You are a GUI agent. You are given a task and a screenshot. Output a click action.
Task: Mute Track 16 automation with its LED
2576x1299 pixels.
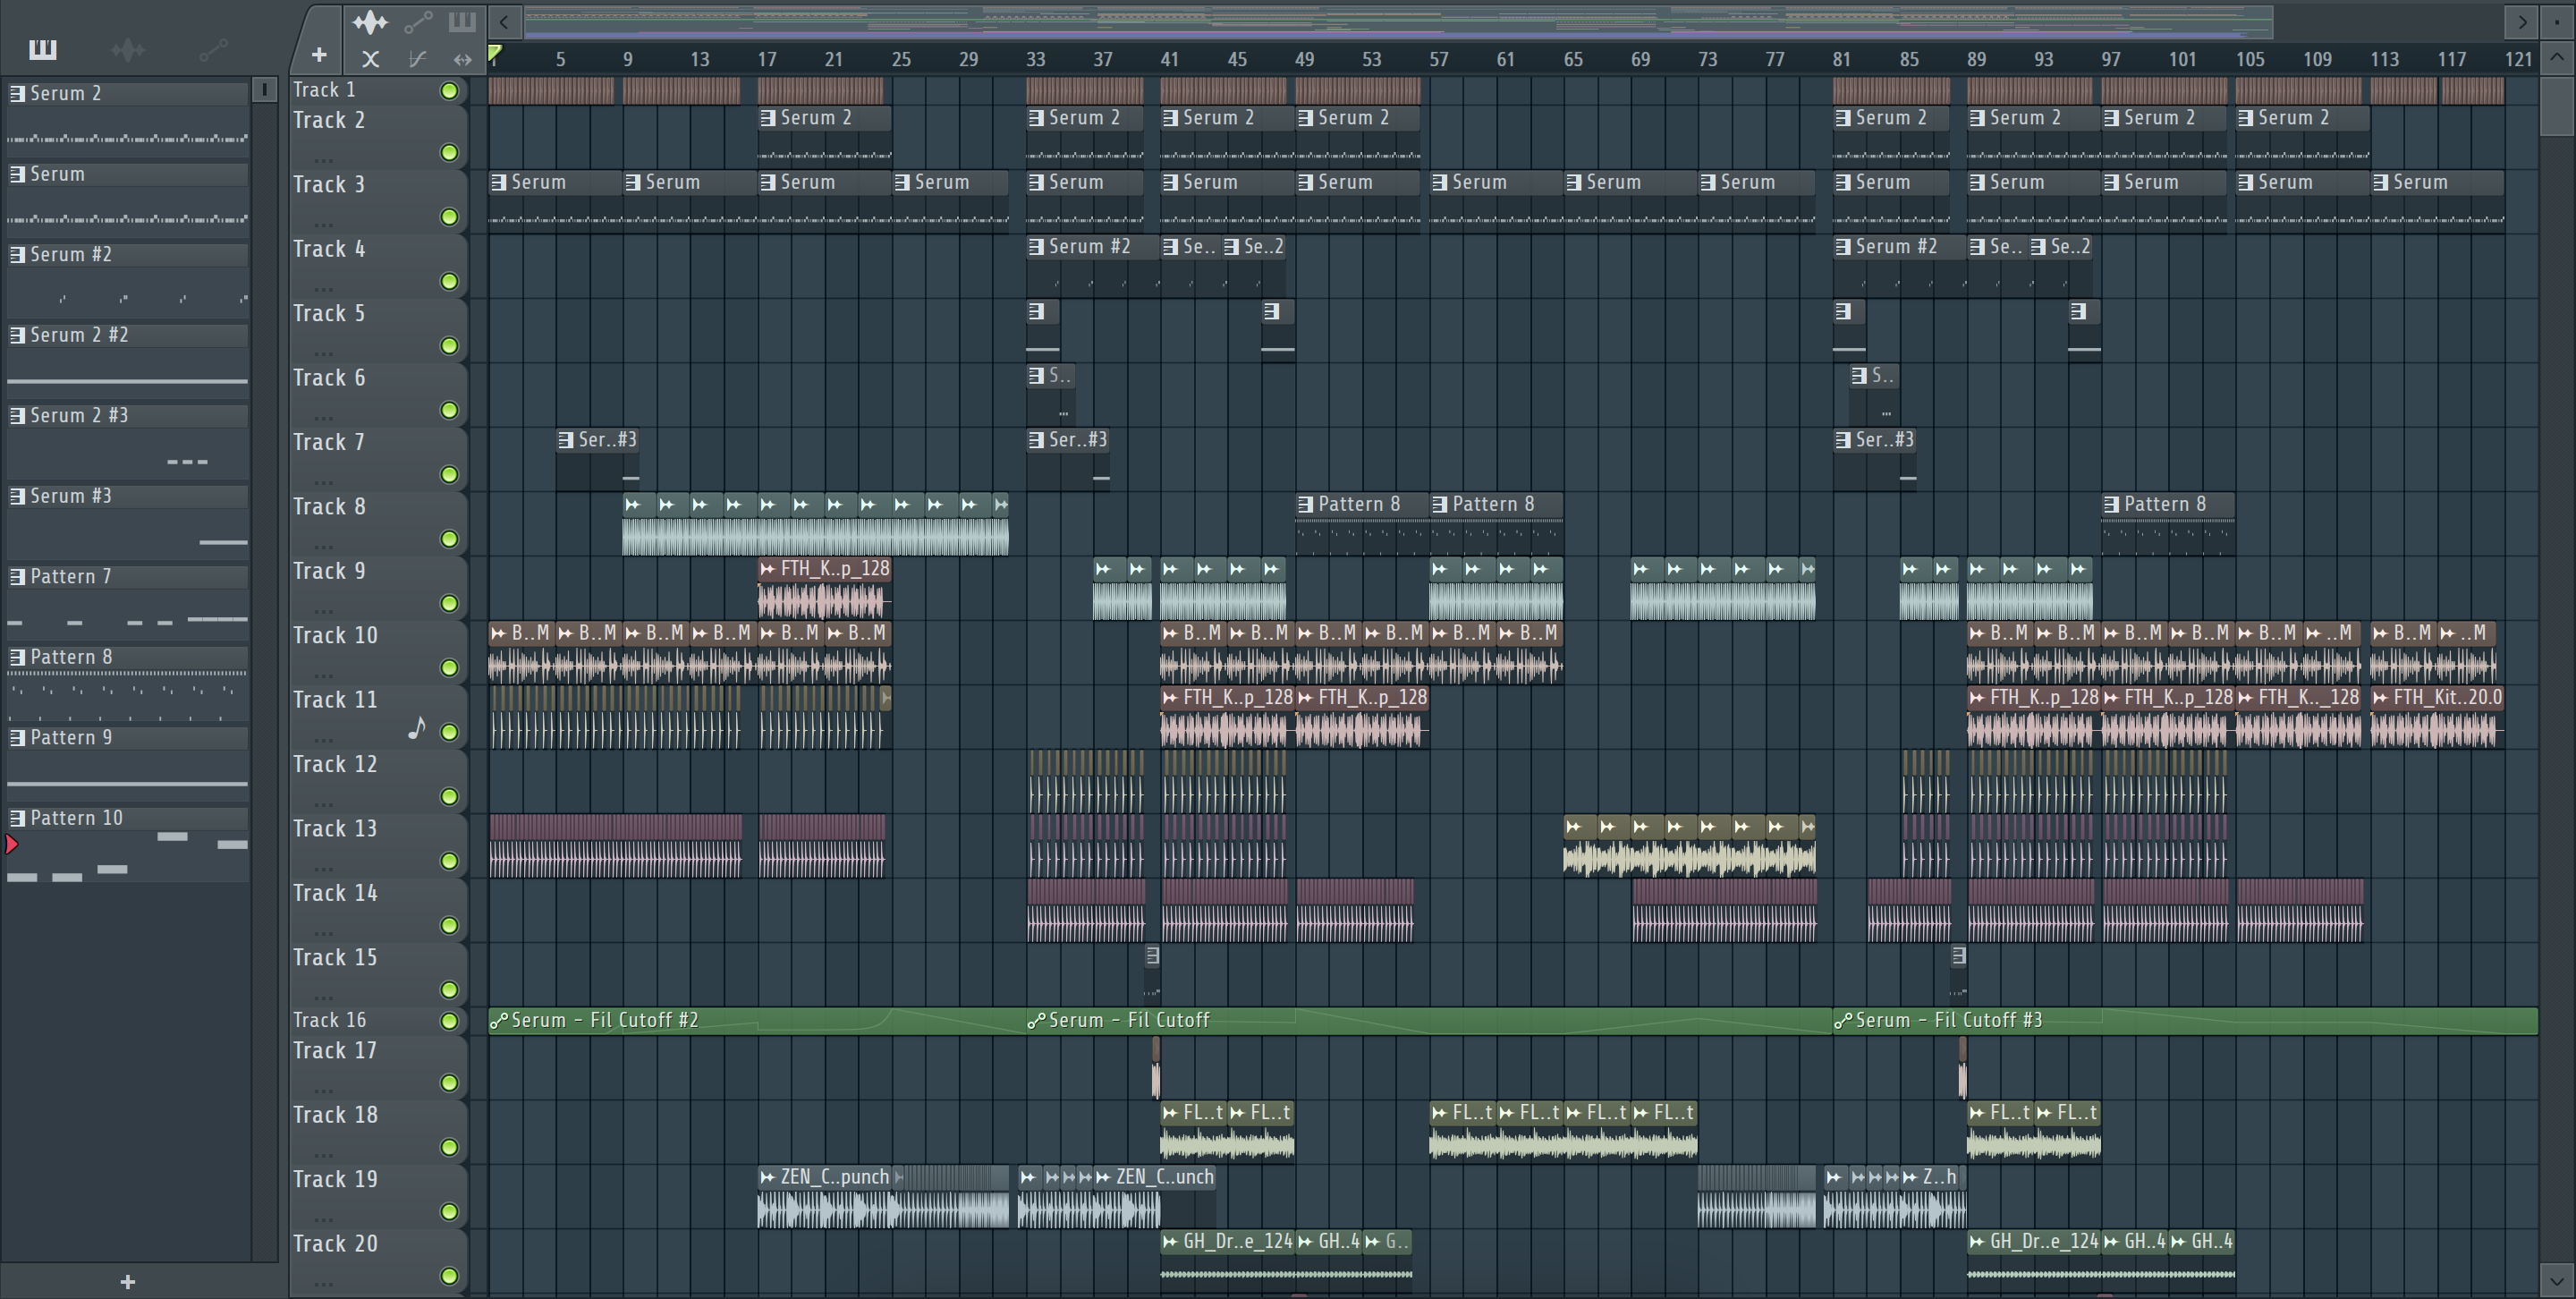449,1021
